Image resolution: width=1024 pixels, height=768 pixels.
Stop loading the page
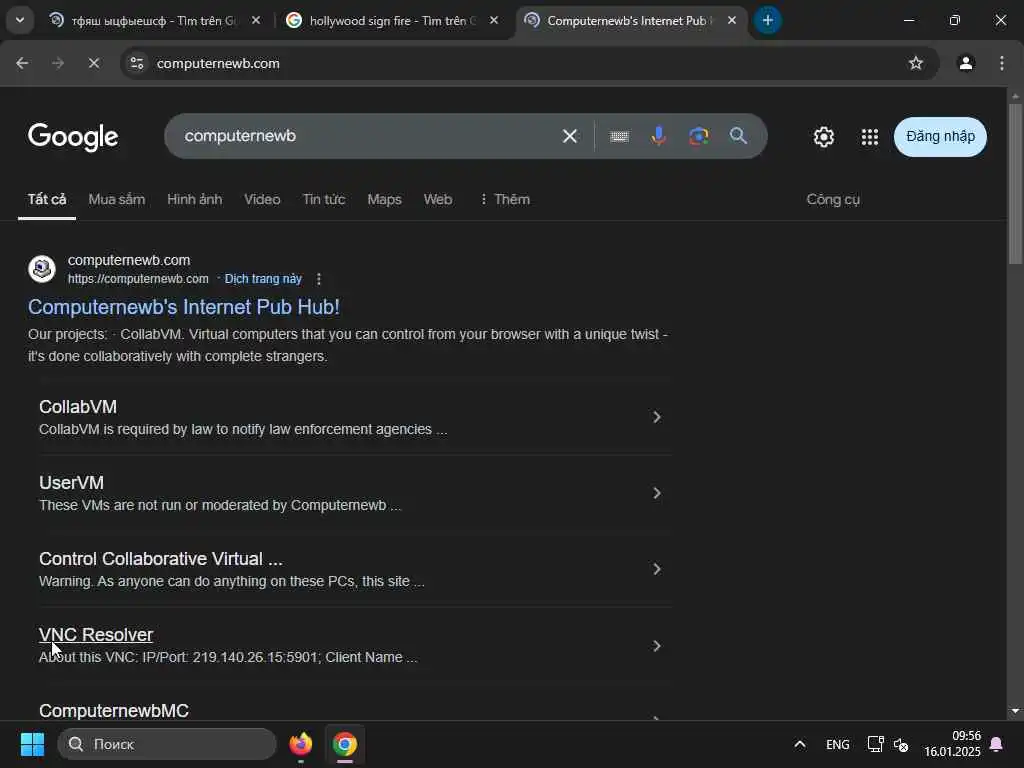pyautogui.click(x=93, y=63)
